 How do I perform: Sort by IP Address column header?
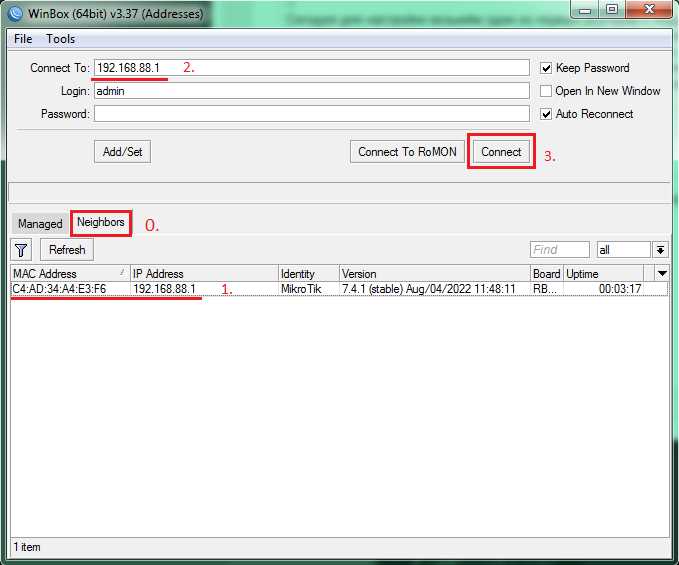coord(204,274)
